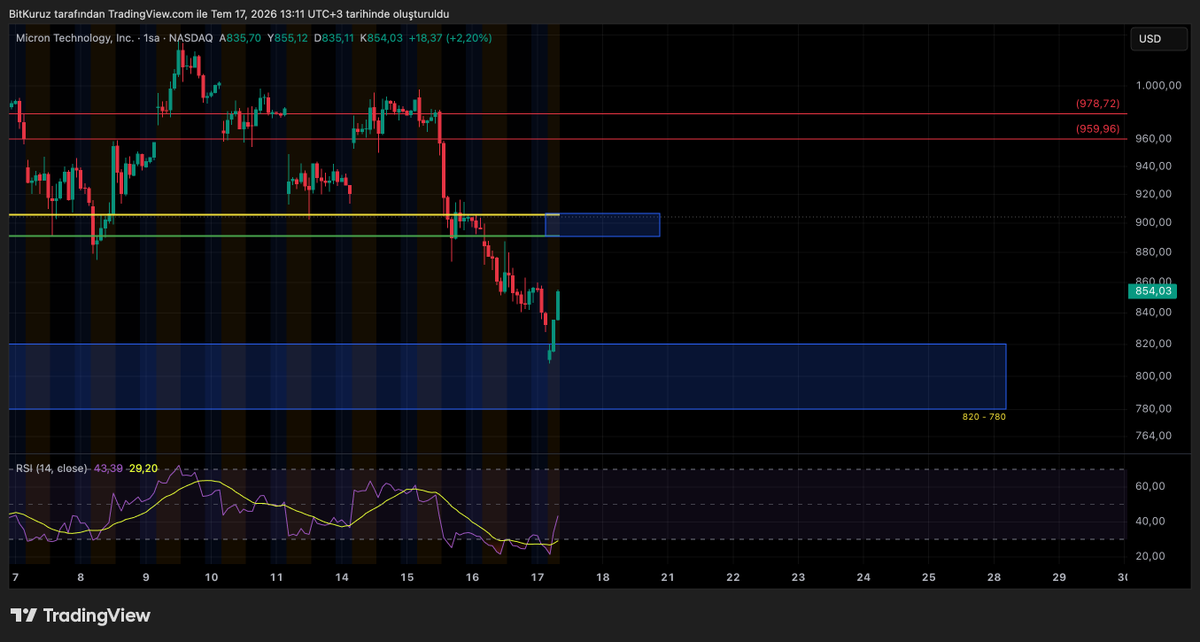Click the 940,00 price axis label
This screenshot has width=1200, height=642.
tap(1152, 166)
